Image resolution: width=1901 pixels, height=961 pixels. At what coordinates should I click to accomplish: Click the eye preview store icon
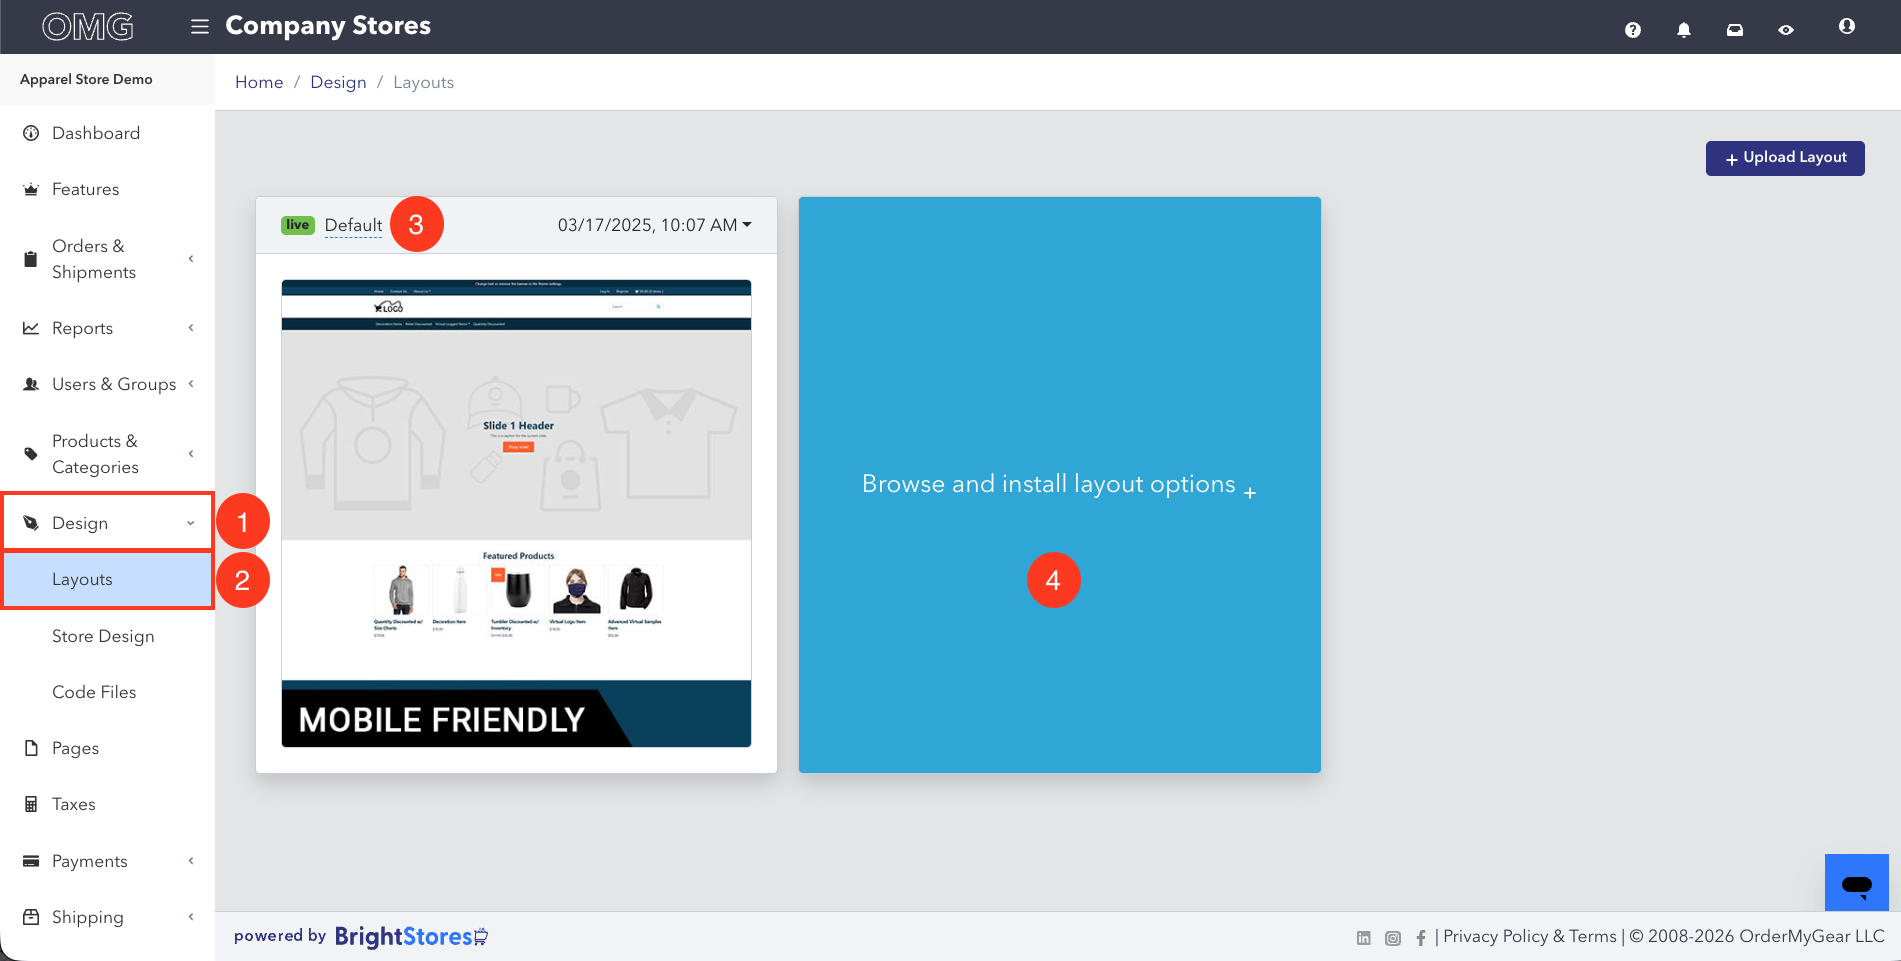1786,30
